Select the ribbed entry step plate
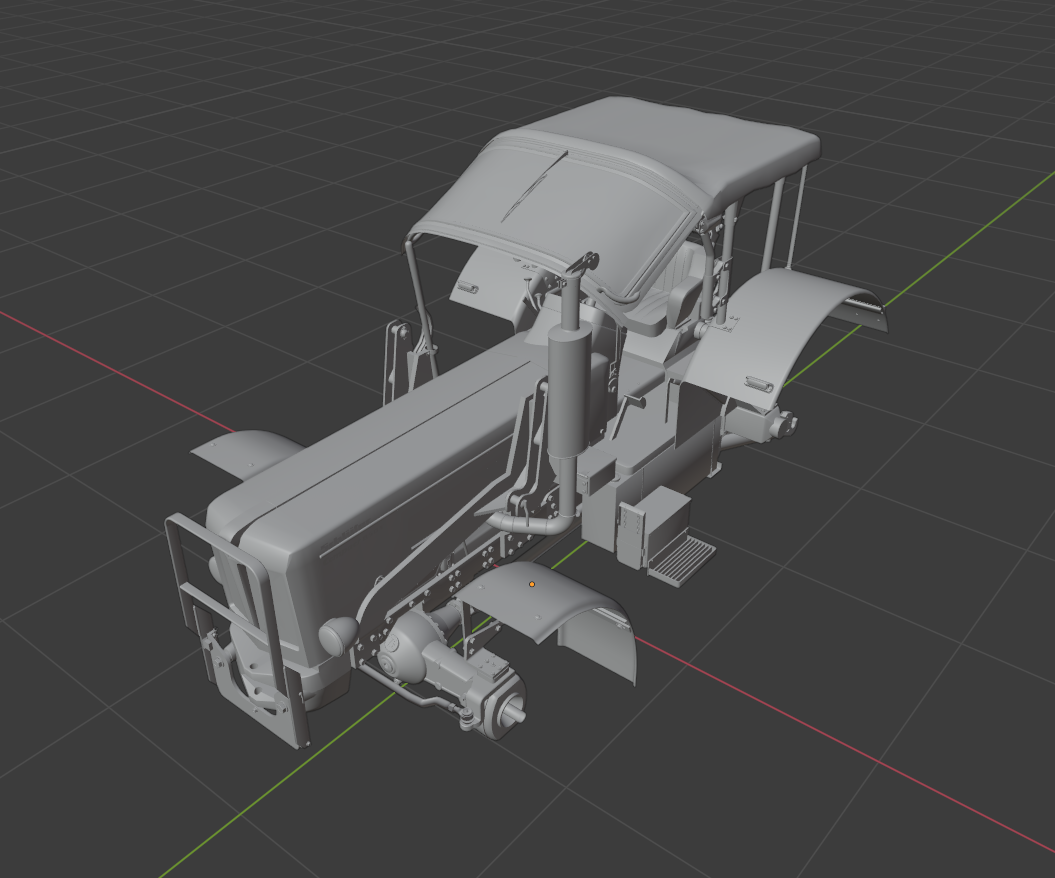The height and width of the screenshot is (878, 1055). (x=682, y=556)
